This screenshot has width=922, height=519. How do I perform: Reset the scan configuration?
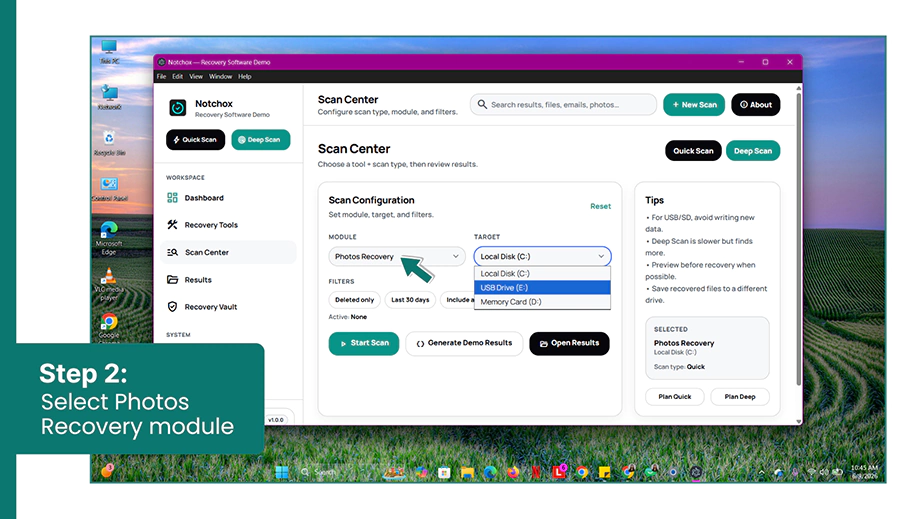(x=600, y=206)
